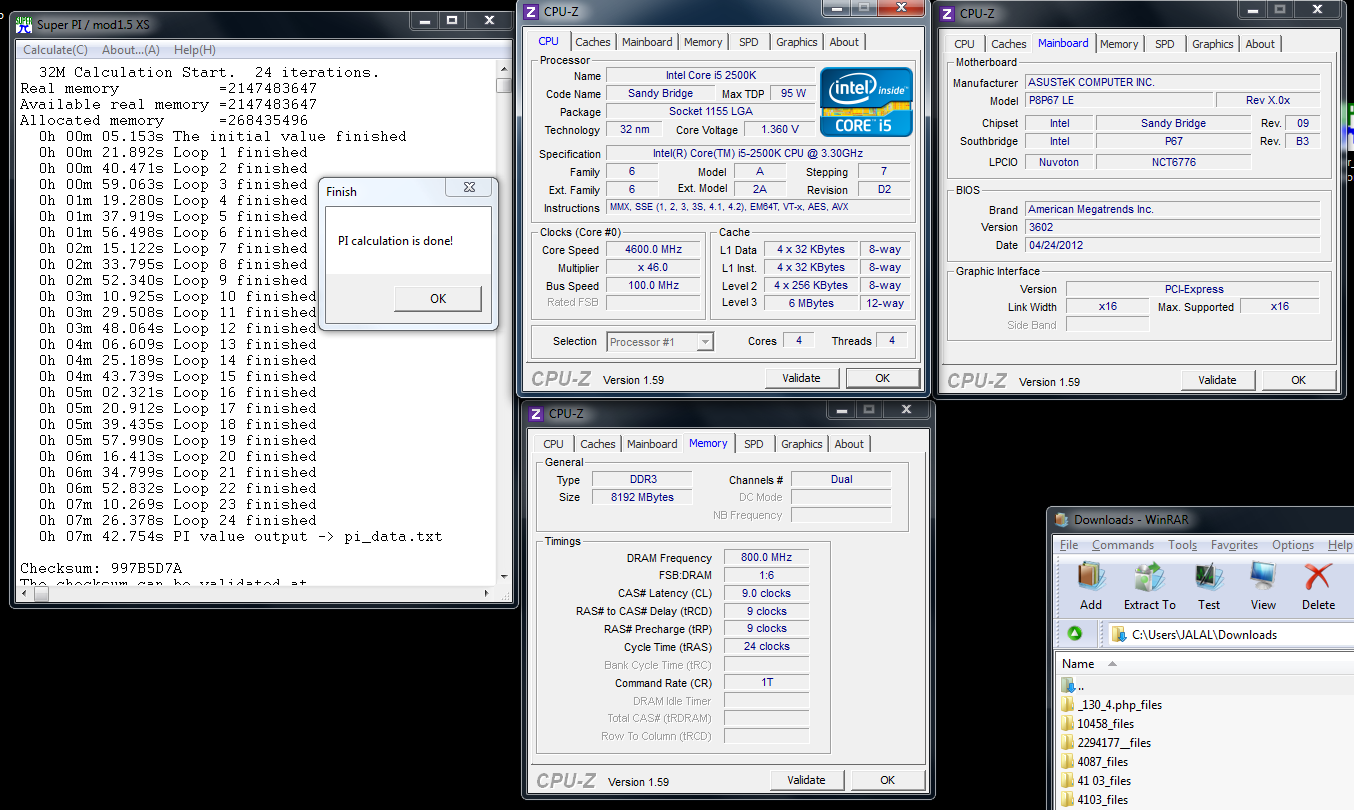Viewport: 1354px width, 810px height.
Task: Click the DRAM Frequency 800.0 MHz field
Action: click(x=766, y=558)
